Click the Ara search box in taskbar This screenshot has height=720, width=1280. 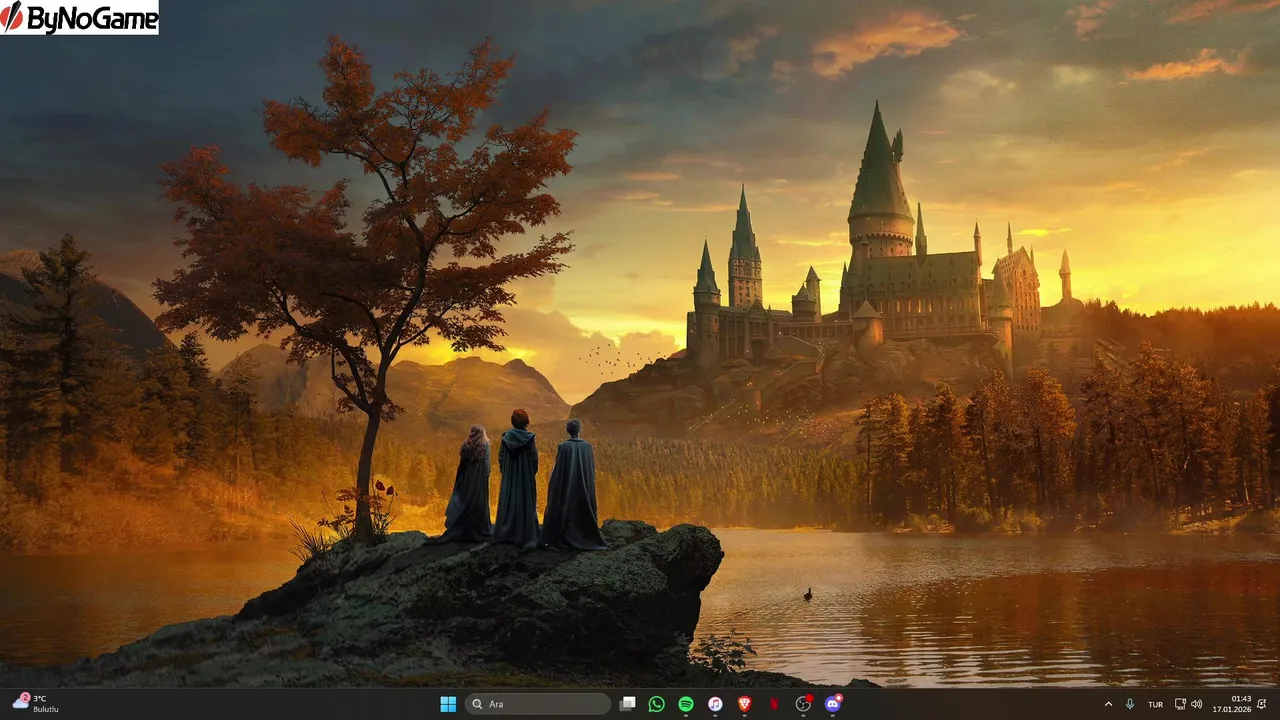(x=539, y=704)
